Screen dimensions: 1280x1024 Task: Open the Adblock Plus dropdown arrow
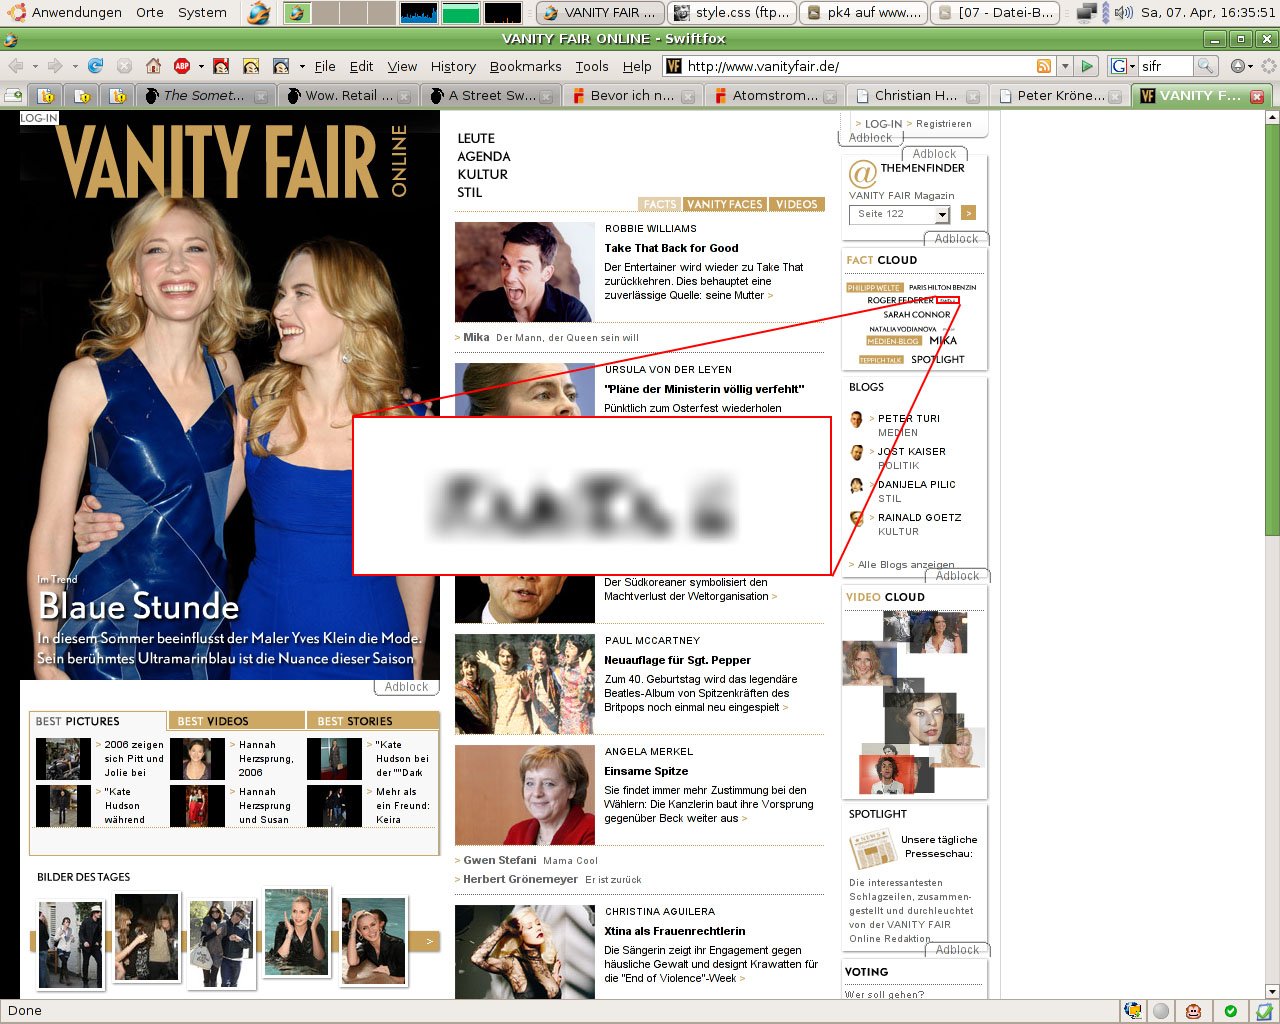click(x=201, y=66)
